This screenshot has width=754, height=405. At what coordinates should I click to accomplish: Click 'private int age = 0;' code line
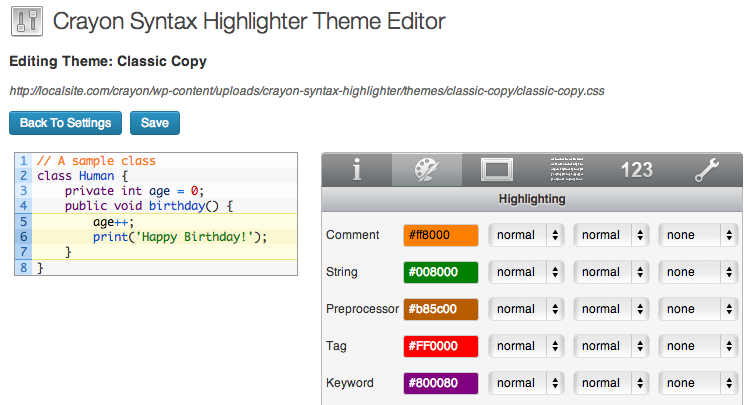pyautogui.click(x=135, y=191)
